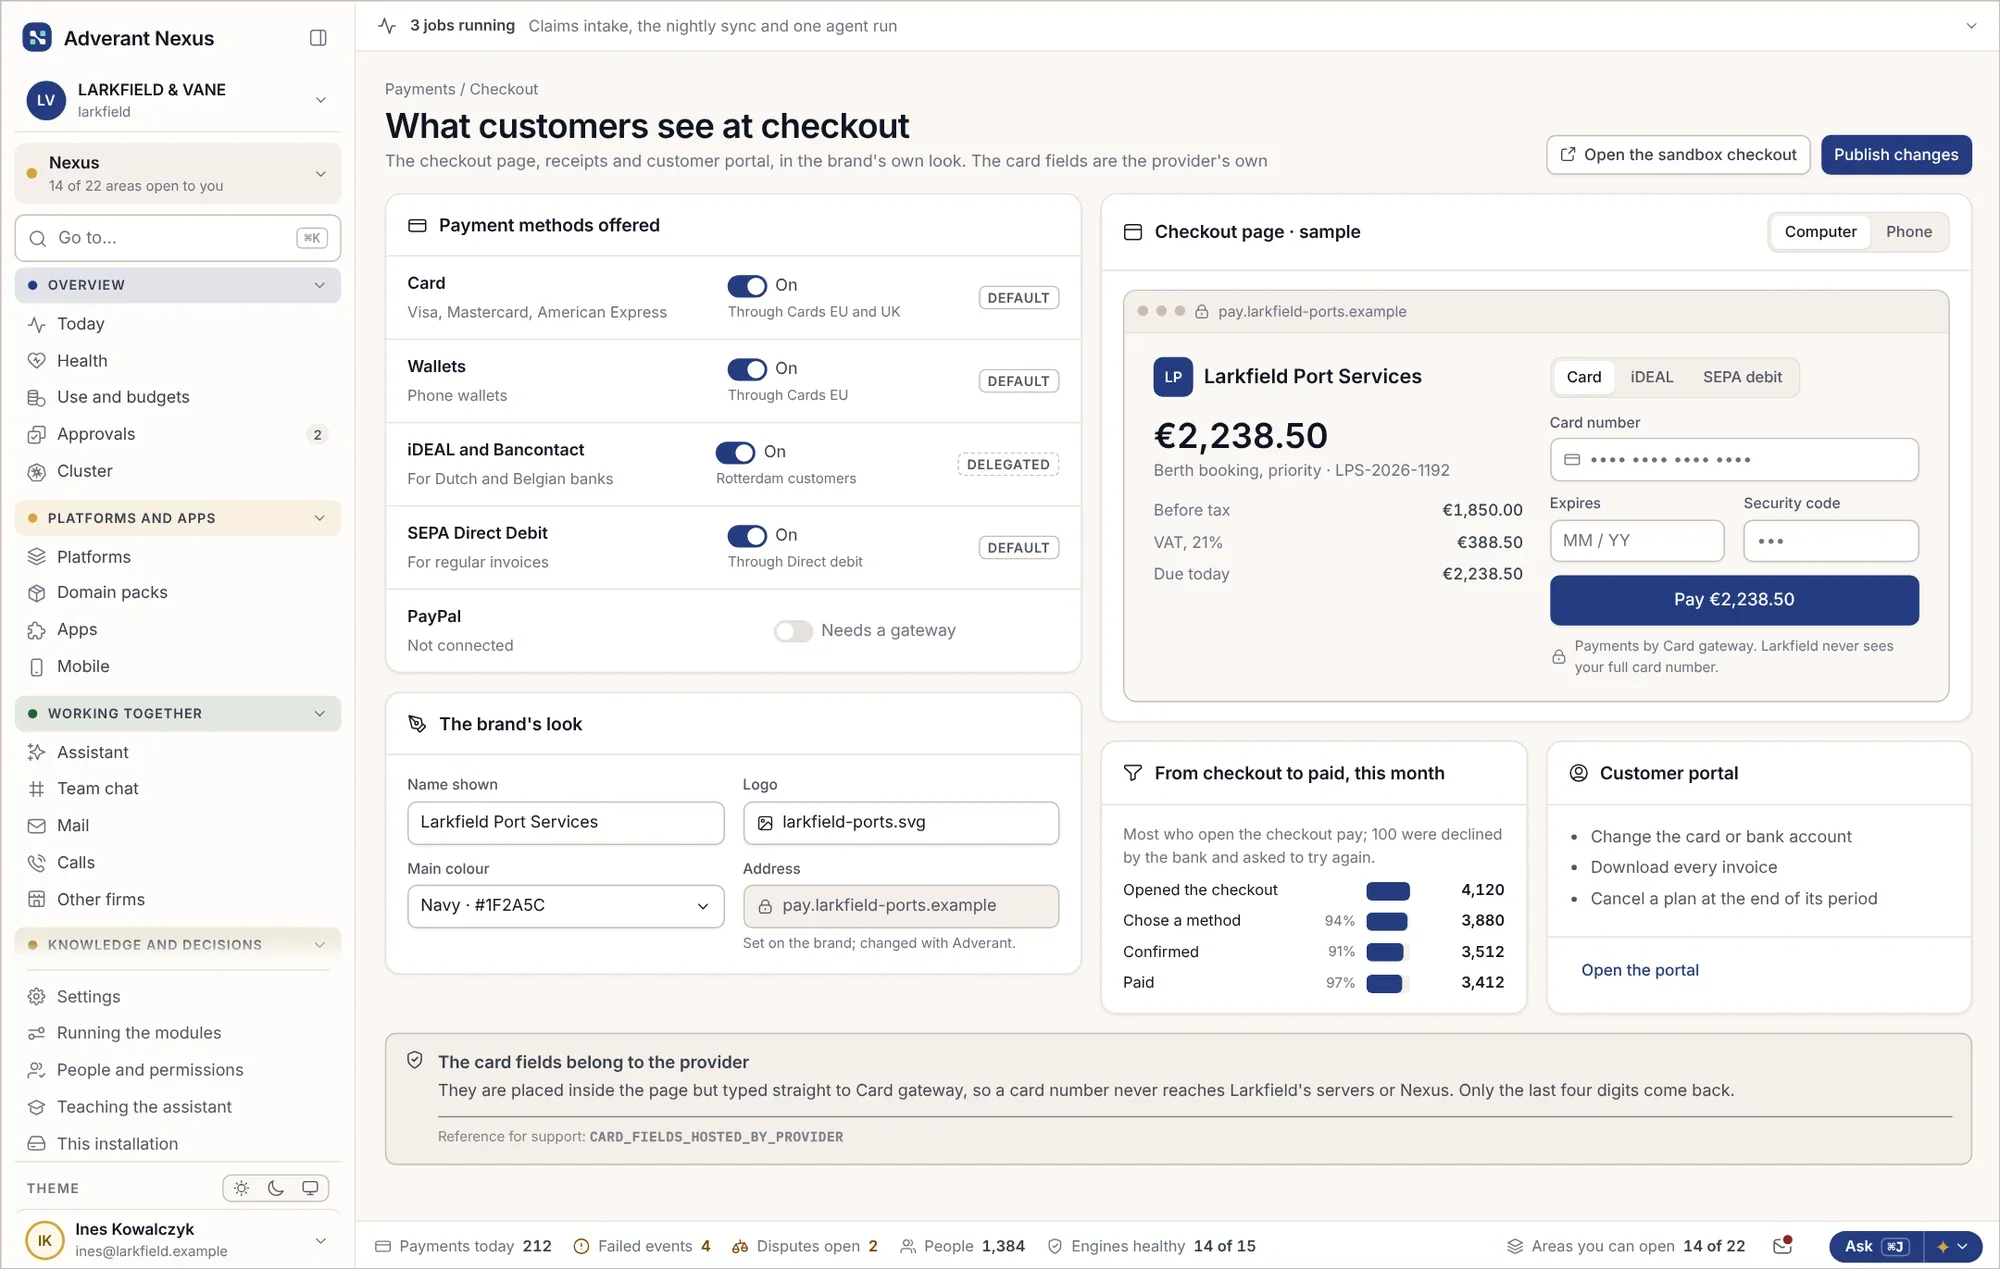Click Publish changes
Screen dimensions: 2000x1269
(1896, 155)
